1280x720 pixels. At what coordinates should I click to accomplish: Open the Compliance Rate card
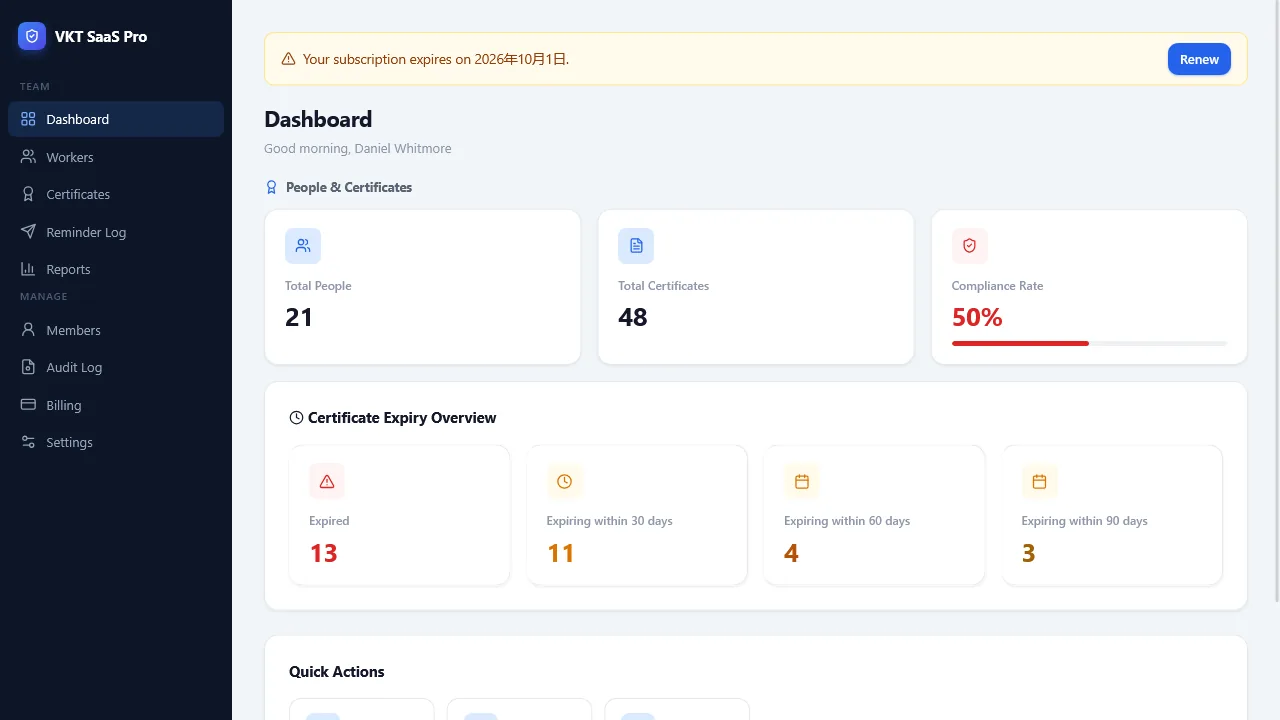click(x=1089, y=287)
